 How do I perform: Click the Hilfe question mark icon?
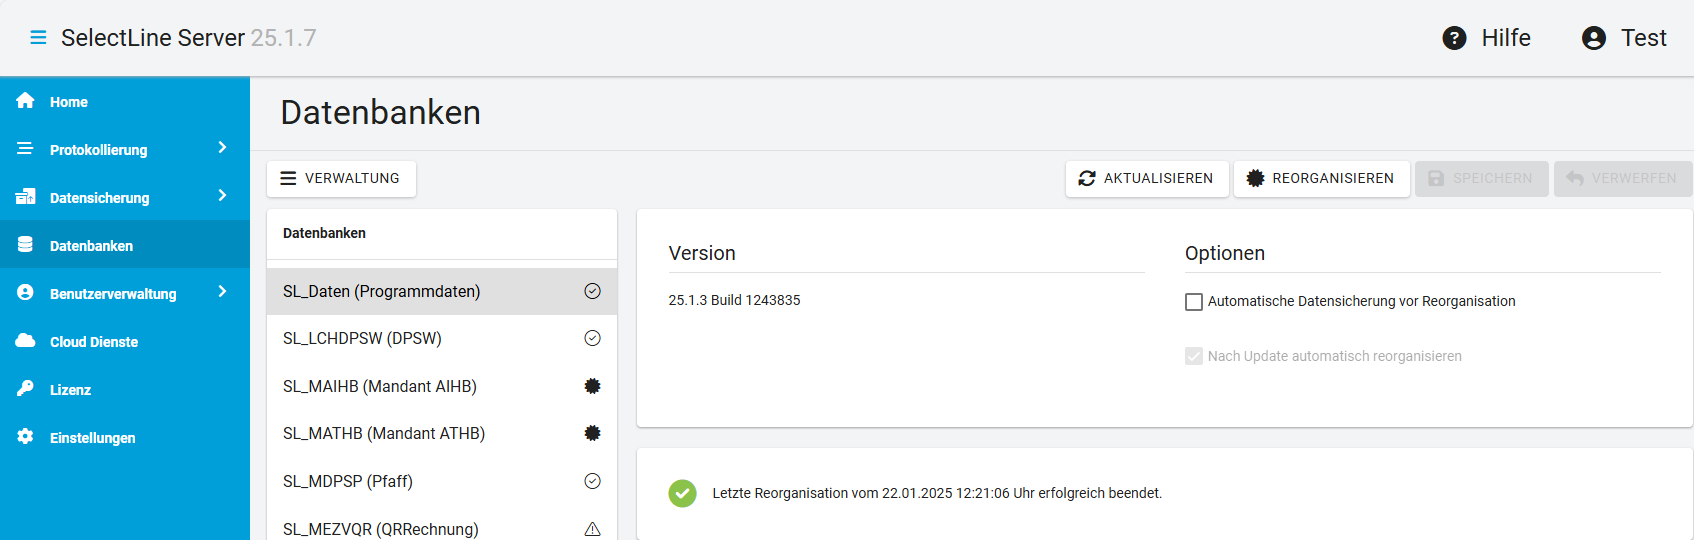[x=1454, y=38]
